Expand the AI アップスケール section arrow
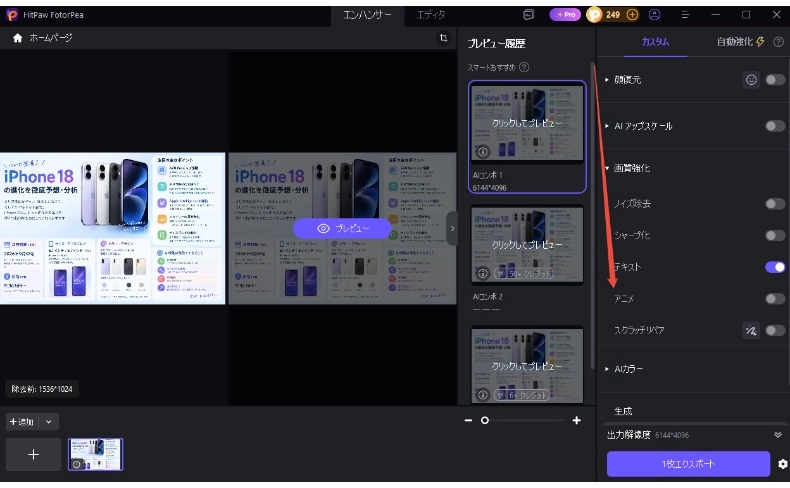 [x=607, y=126]
